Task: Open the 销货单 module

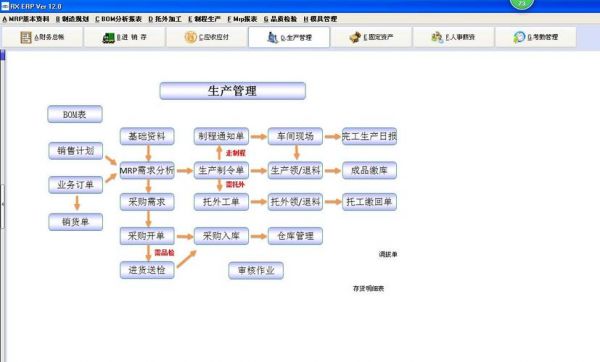Action: 76,222
